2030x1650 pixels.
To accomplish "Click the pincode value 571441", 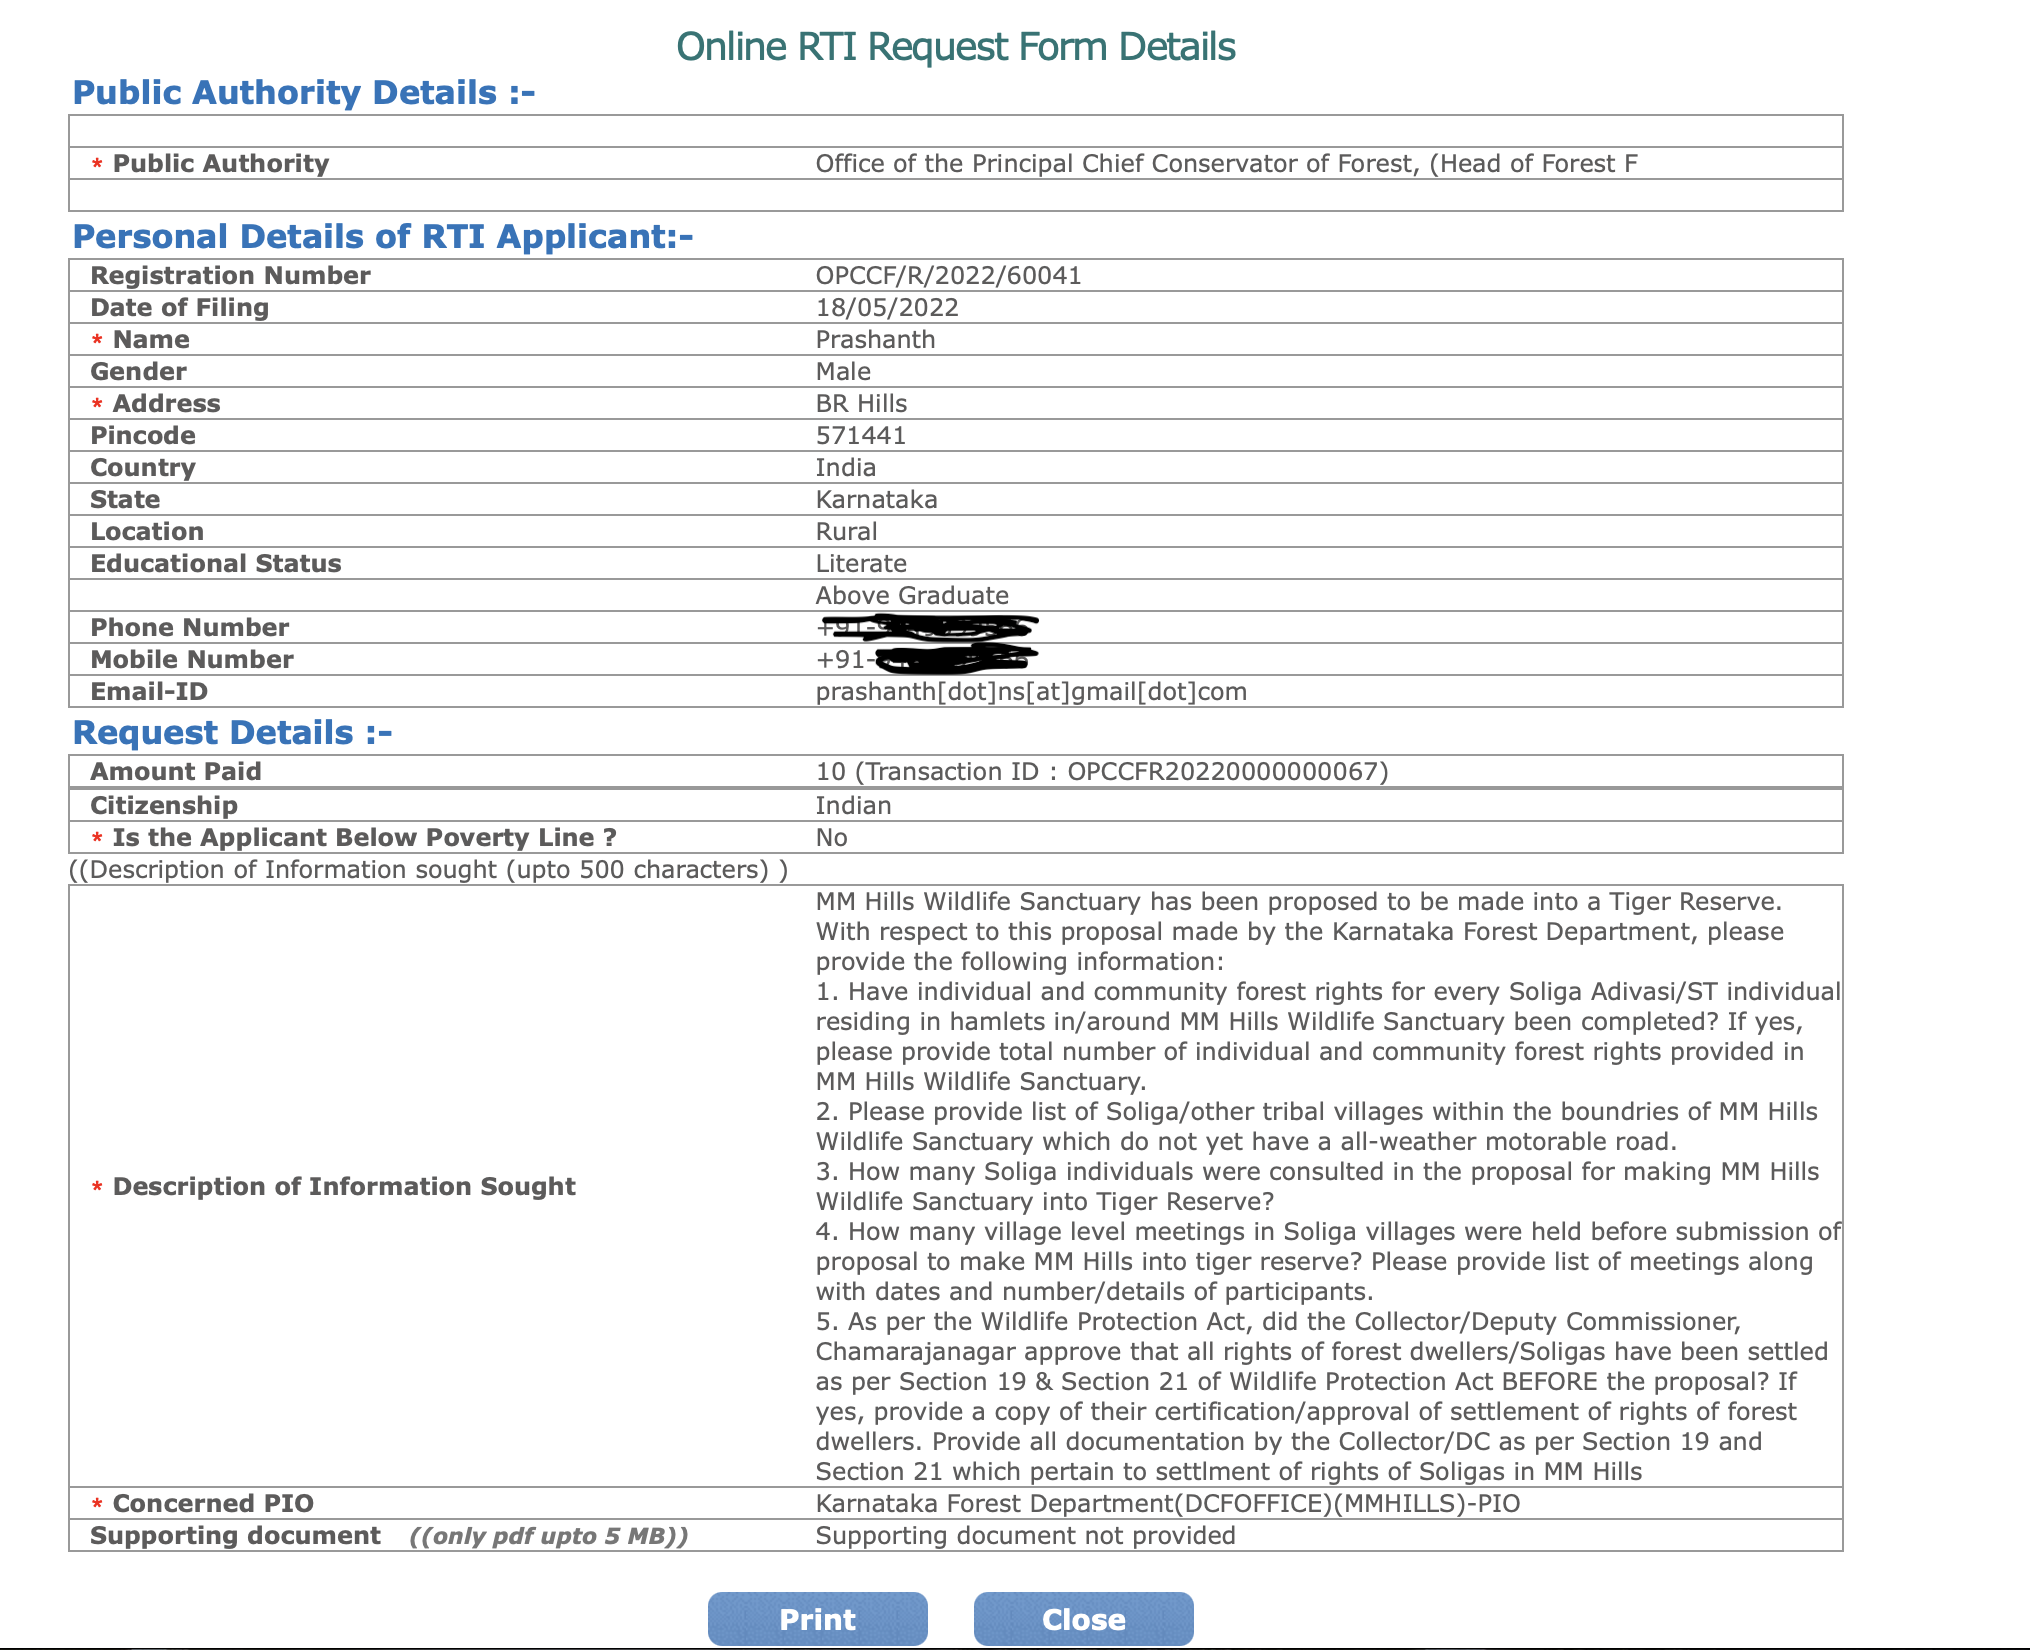I will pos(860,436).
